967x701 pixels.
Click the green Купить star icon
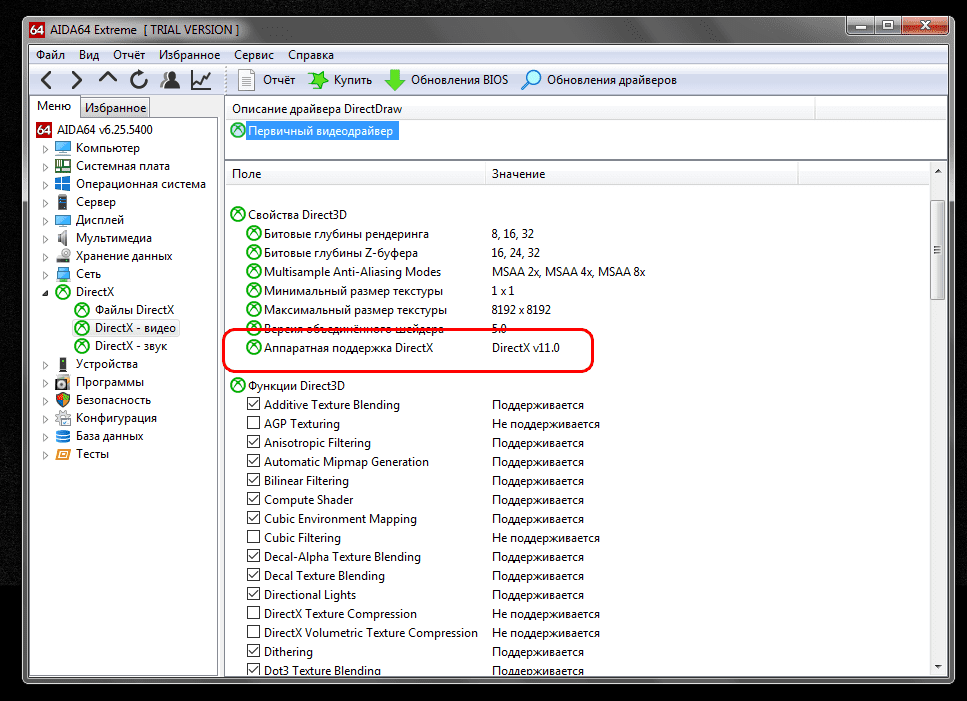point(318,80)
